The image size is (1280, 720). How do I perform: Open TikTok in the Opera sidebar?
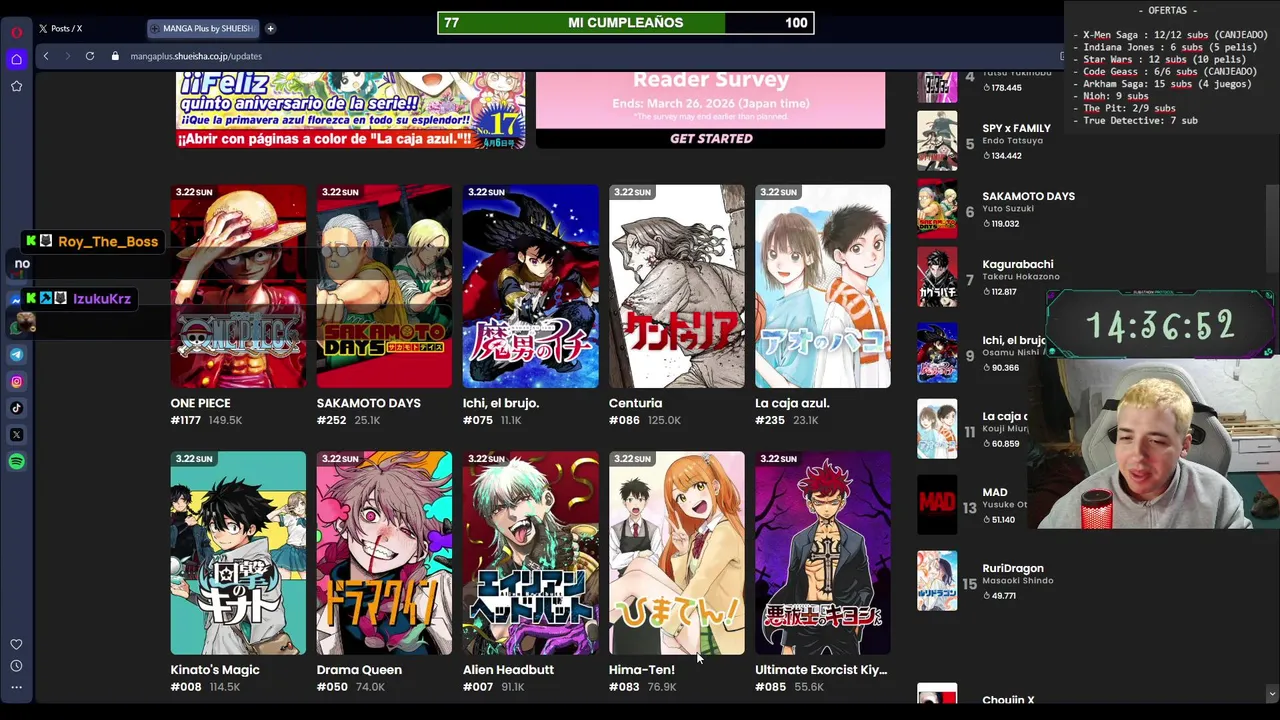16,408
